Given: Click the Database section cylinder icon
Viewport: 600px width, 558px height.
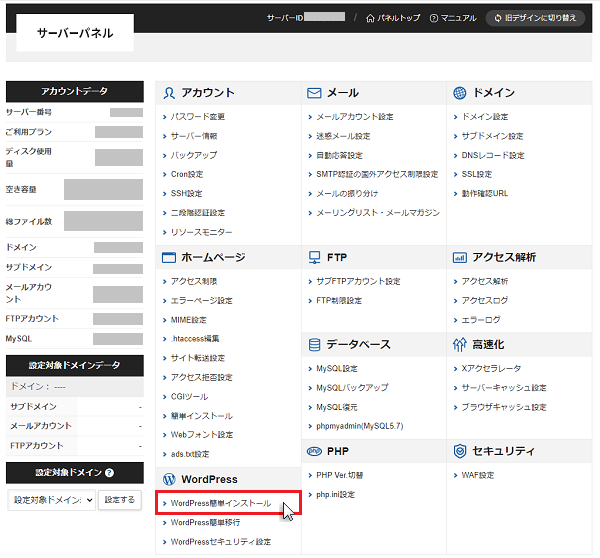Looking at the screenshot, I should tap(314, 344).
